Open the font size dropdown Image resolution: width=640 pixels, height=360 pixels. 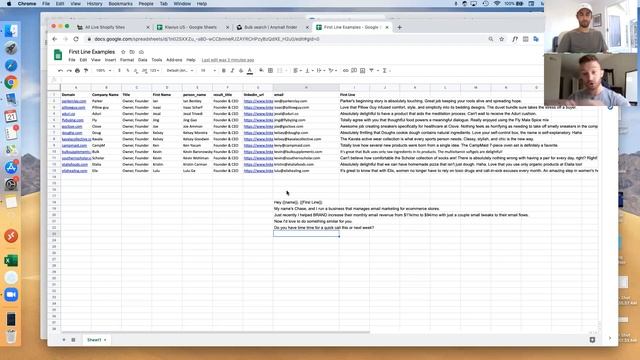[x=208, y=71]
